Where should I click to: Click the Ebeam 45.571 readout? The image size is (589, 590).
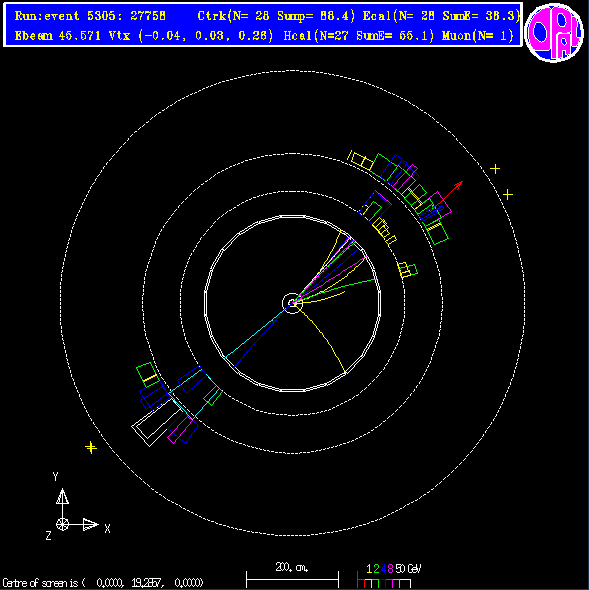click(58, 36)
